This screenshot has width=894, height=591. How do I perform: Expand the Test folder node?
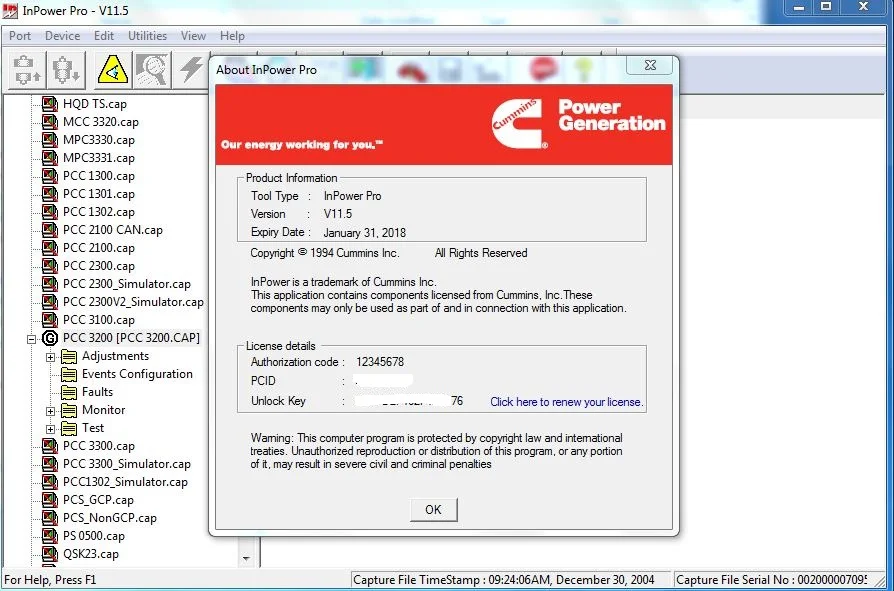[x=50, y=429]
